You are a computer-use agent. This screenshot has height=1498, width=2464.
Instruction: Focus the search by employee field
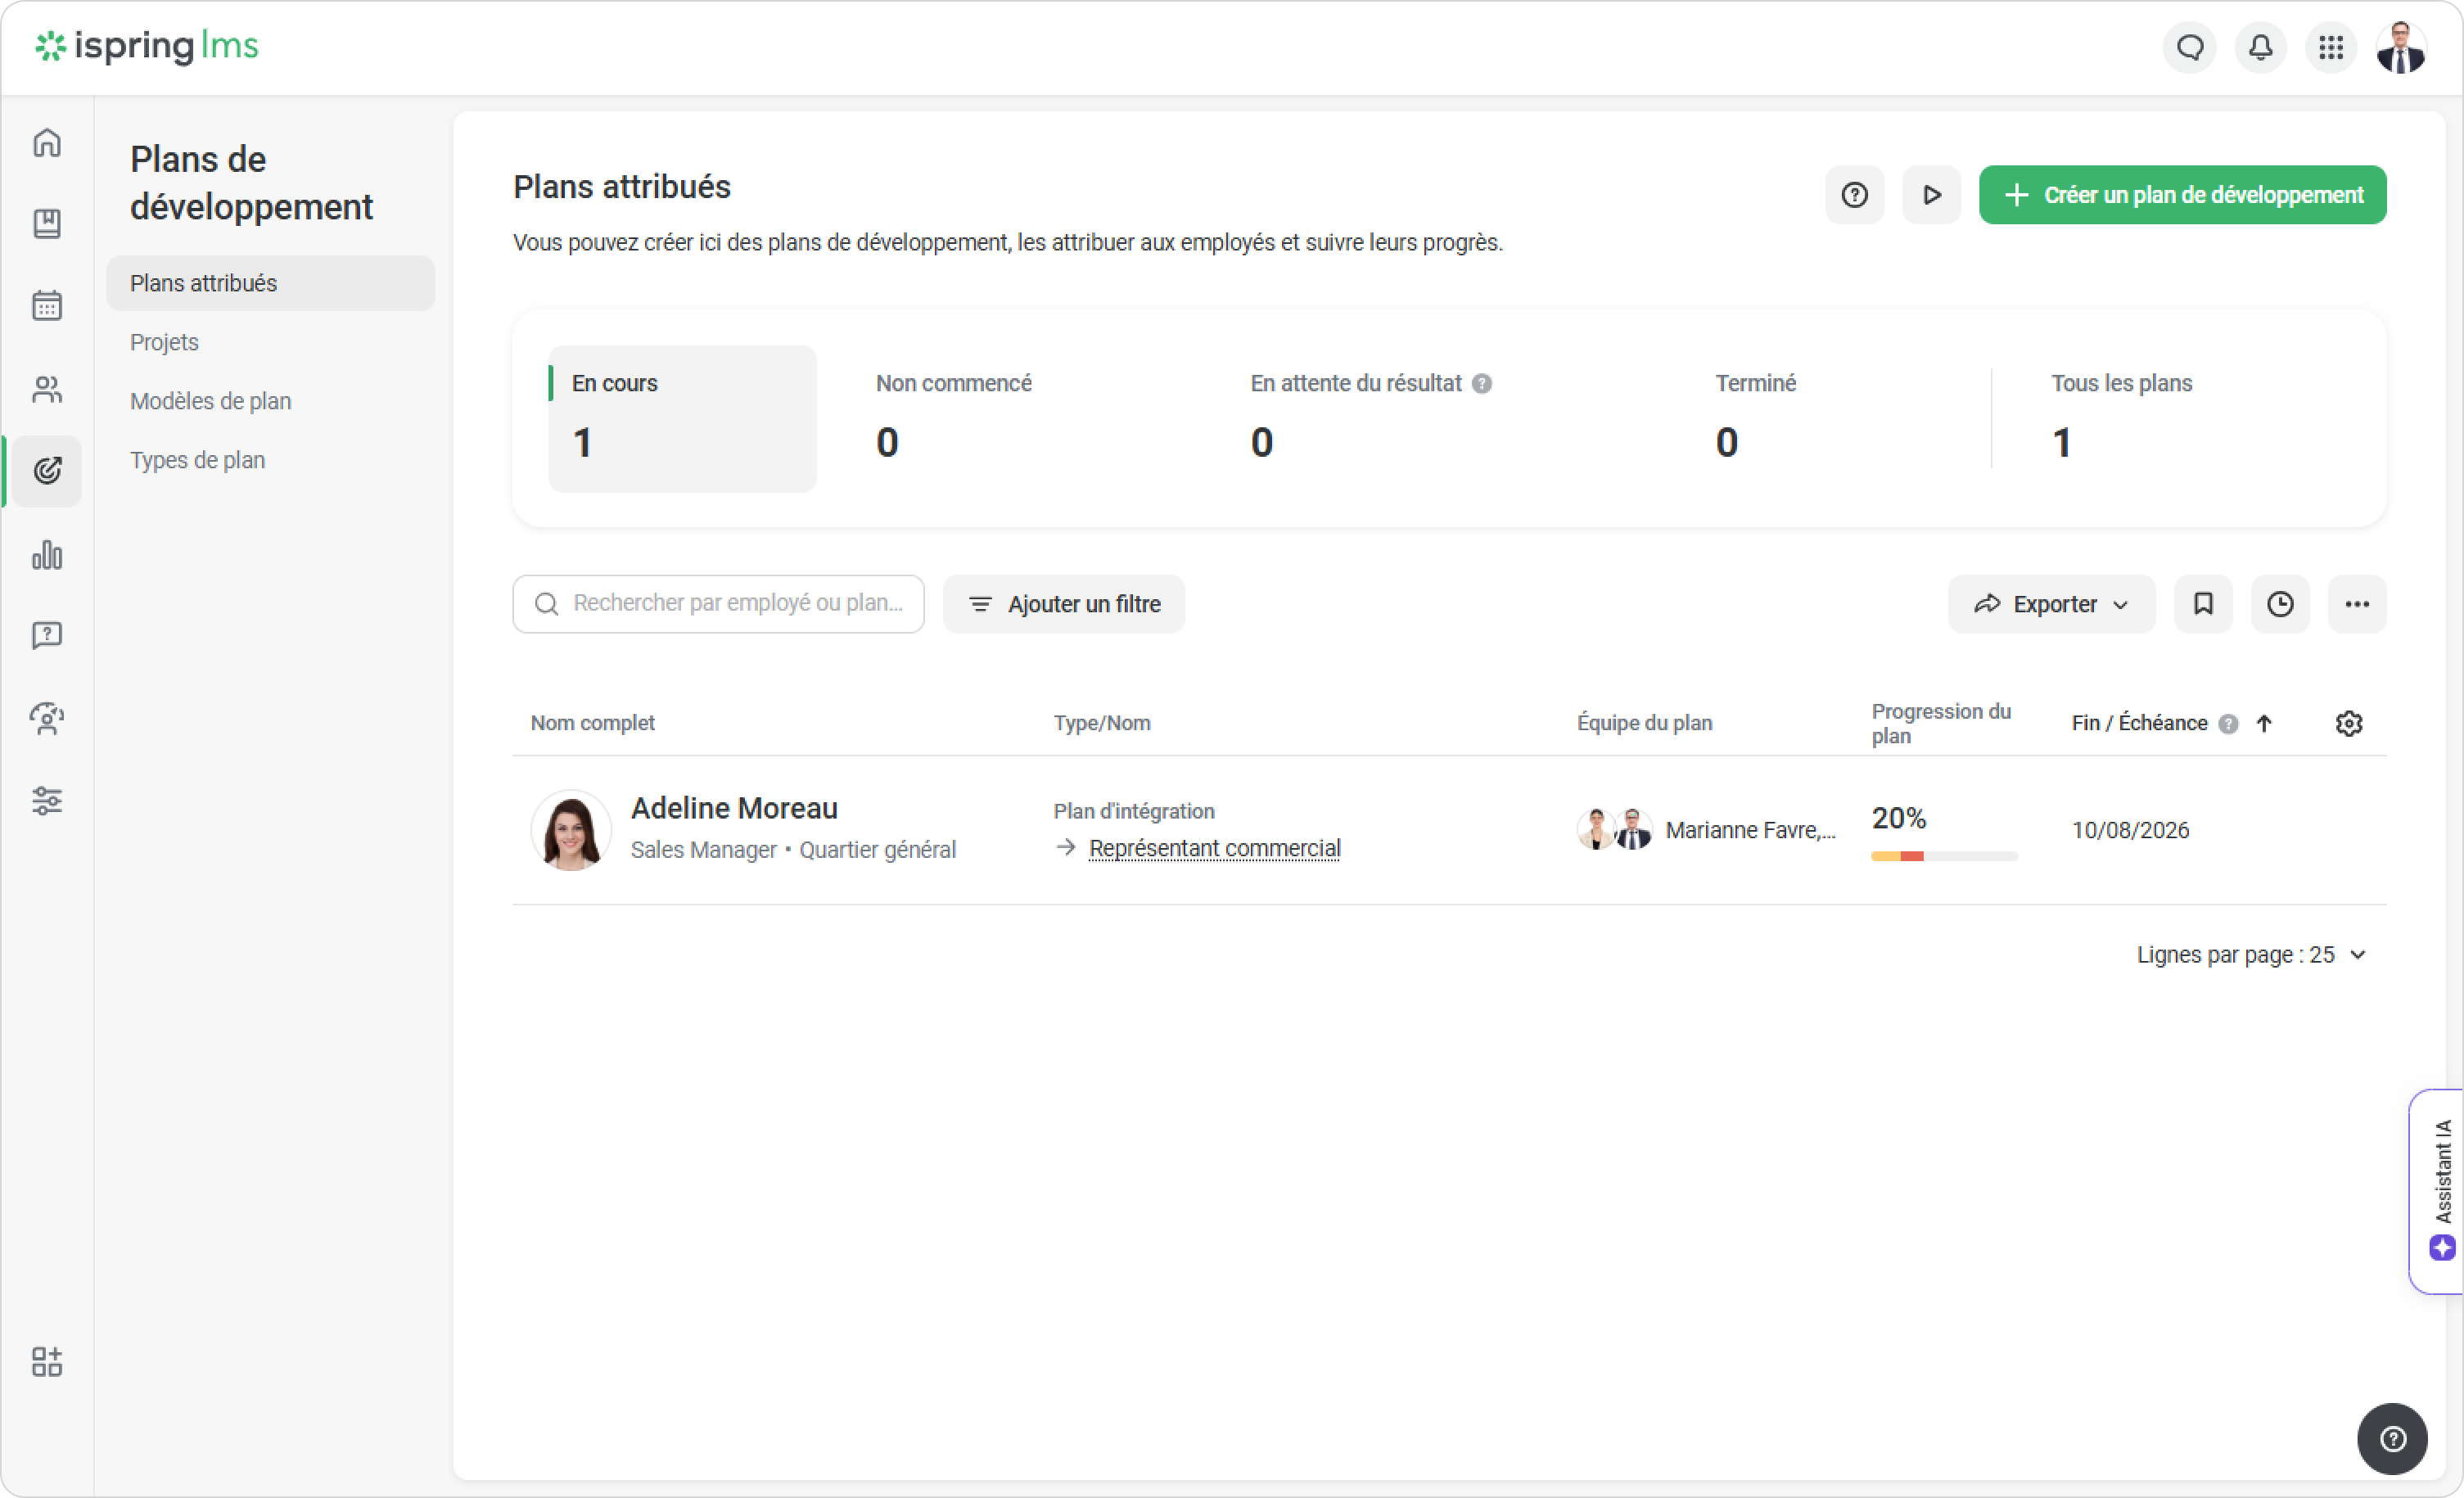(719, 604)
